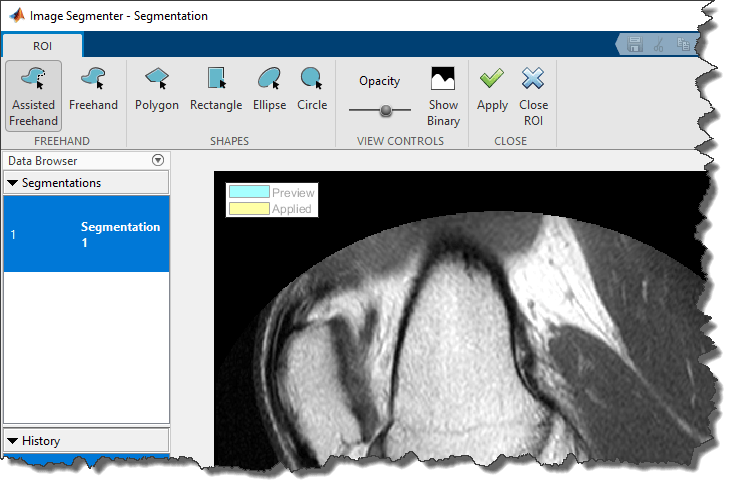Click the Data Browser panel title
The image size is (740, 494).
pos(42,161)
